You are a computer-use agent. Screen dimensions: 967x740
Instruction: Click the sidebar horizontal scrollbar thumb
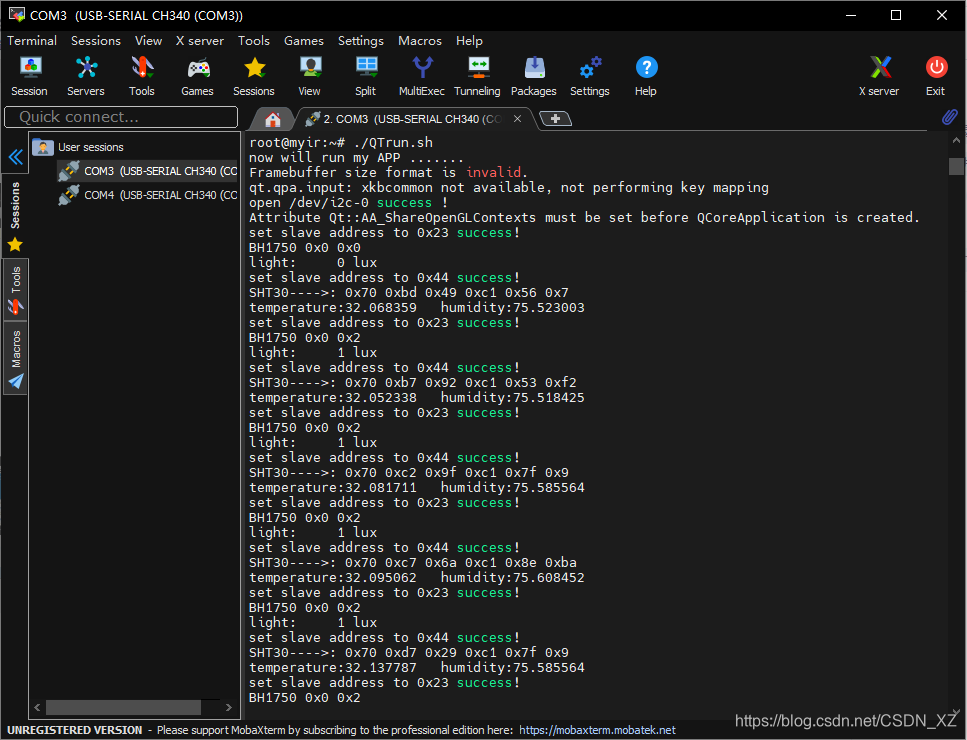point(123,707)
